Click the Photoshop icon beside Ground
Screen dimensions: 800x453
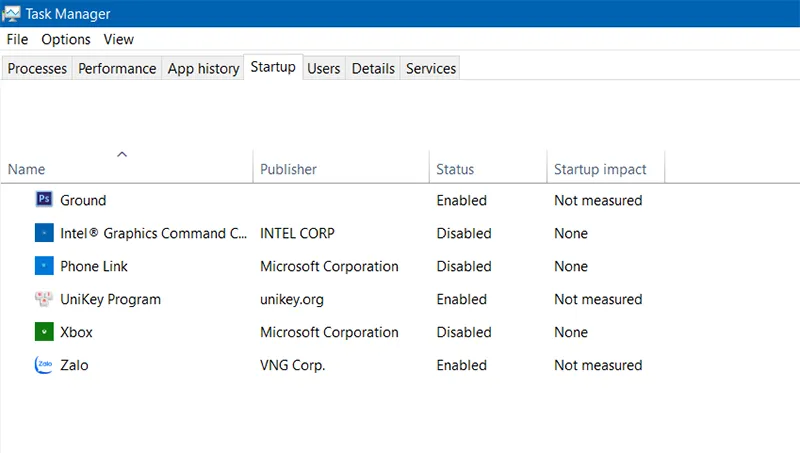[44, 199]
